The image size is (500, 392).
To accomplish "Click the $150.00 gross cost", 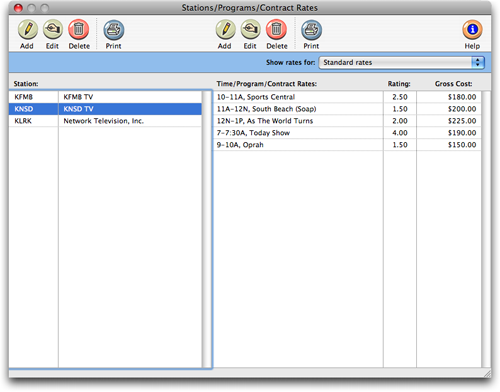I will pyautogui.click(x=462, y=145).
